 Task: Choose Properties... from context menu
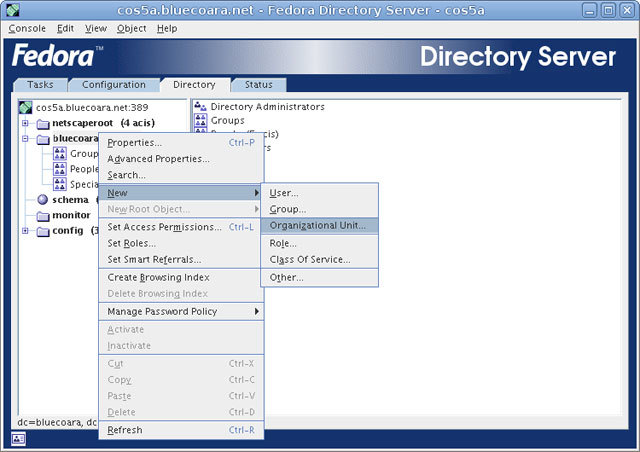pos(181,143)
